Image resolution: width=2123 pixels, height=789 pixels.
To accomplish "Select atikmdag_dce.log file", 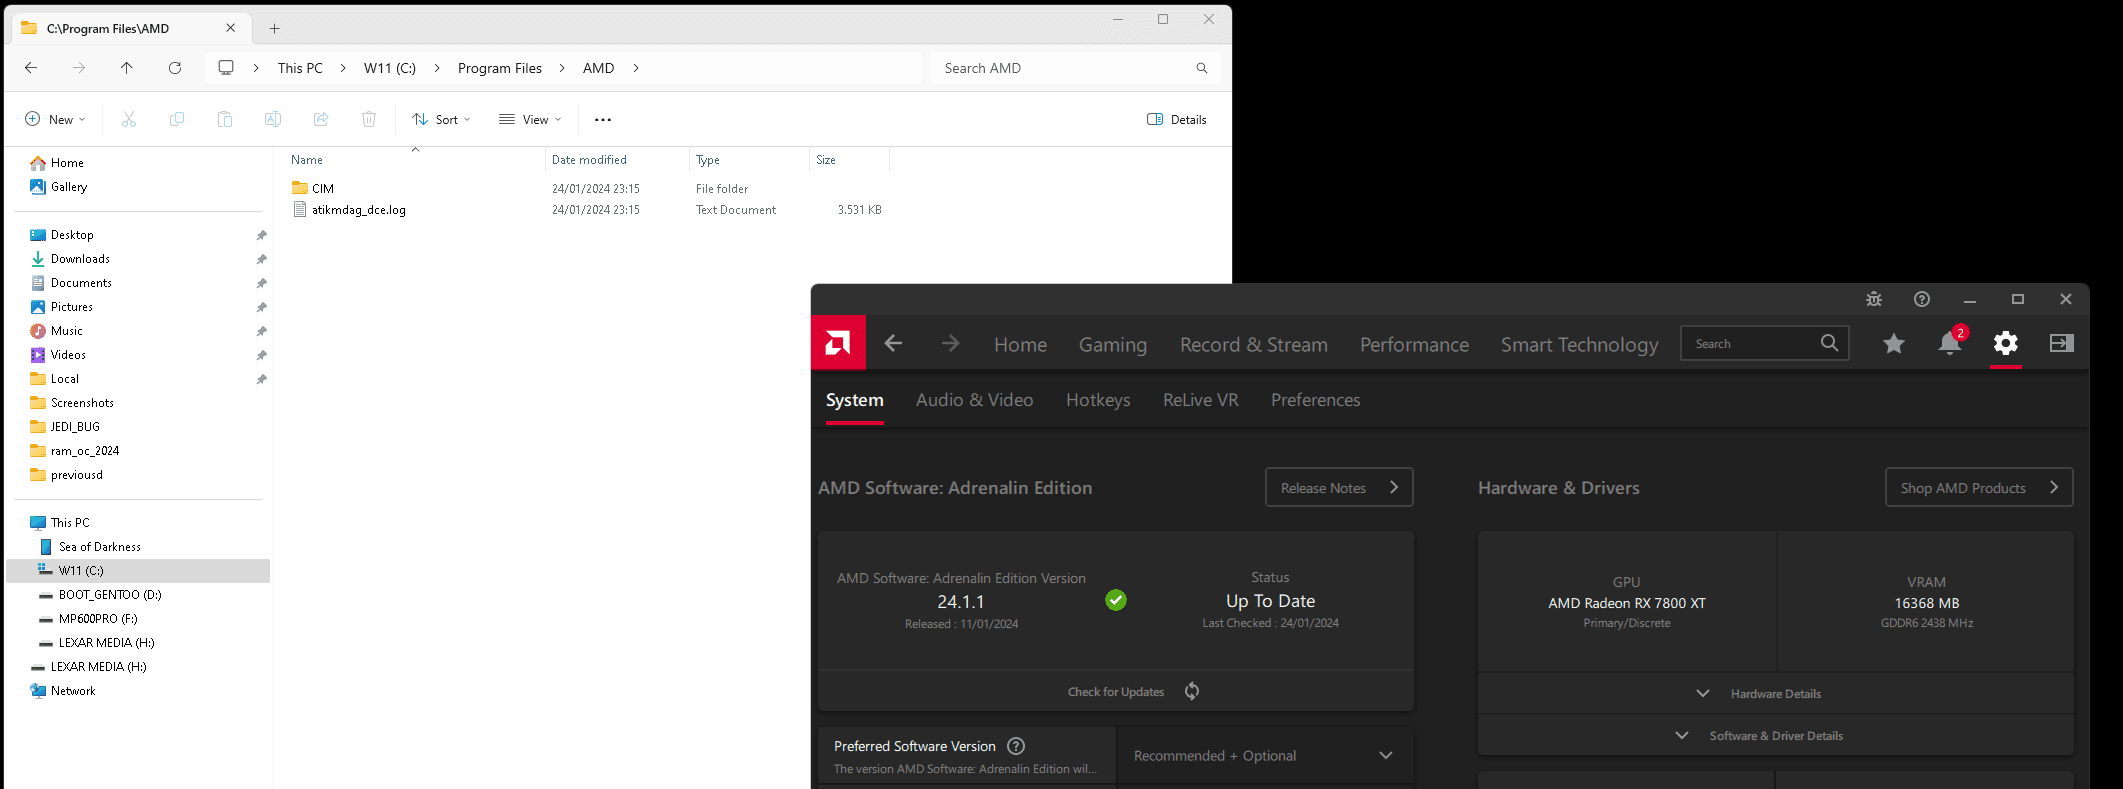I will click(x=358, y=210).
